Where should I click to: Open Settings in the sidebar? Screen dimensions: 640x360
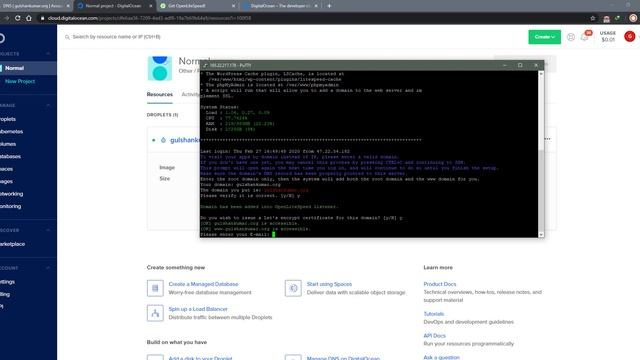click(7, 282)
